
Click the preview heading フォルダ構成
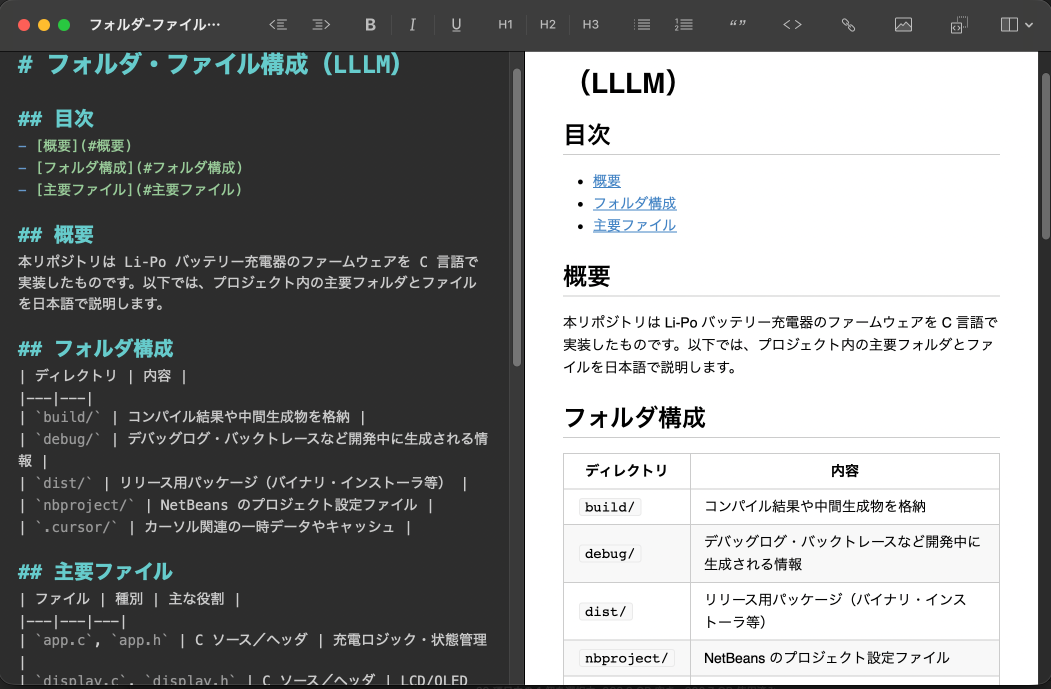[x=634, y=418]
